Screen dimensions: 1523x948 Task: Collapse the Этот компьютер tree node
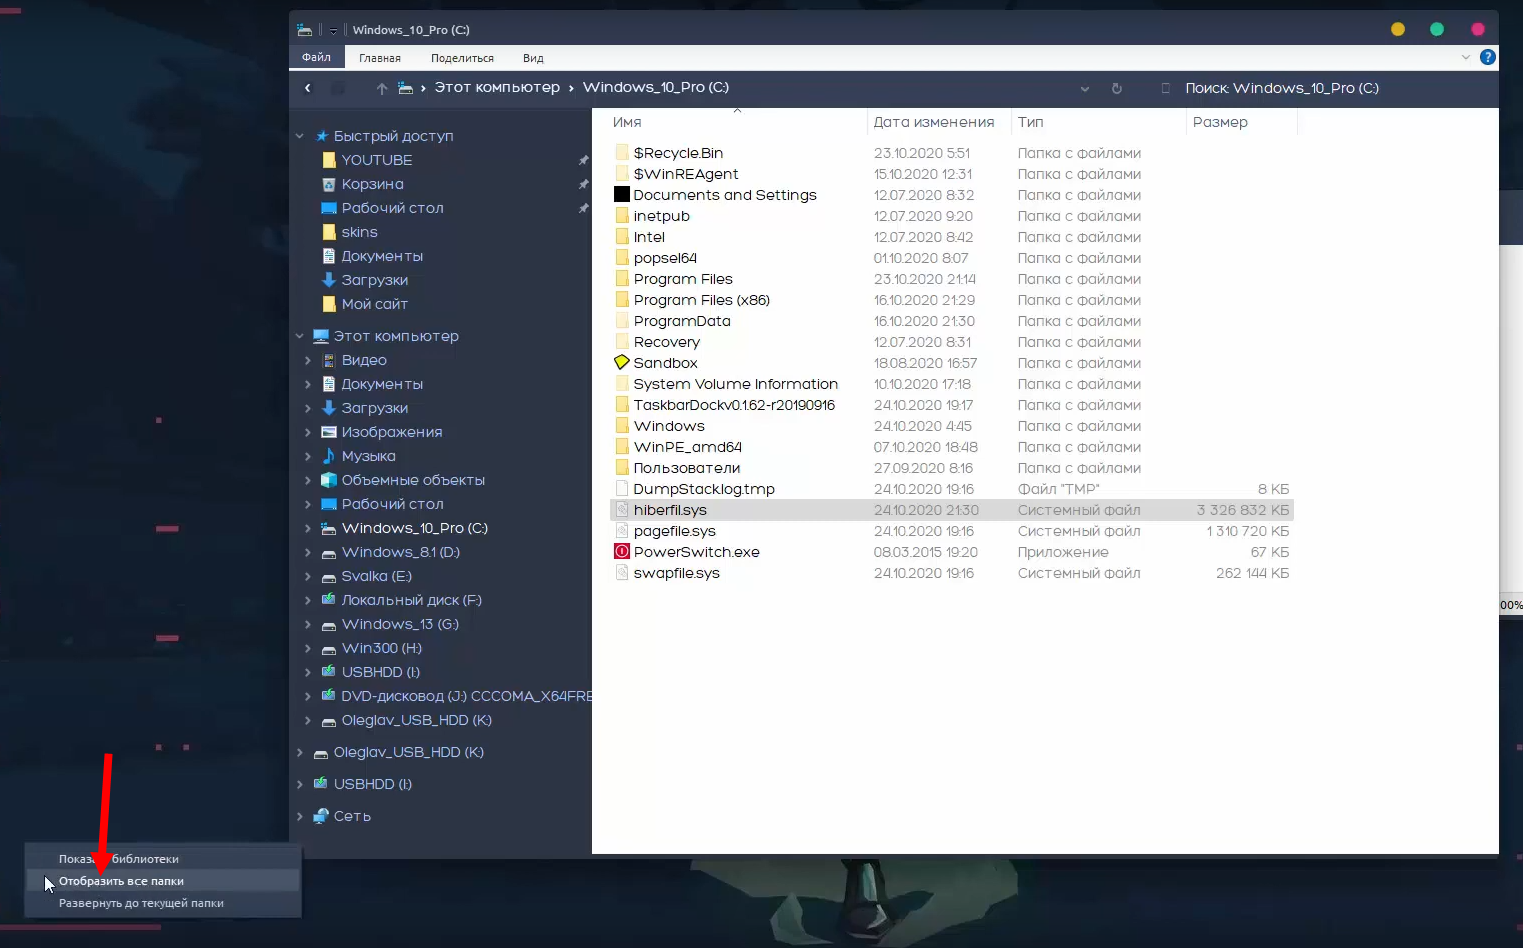tap(299, 336)
